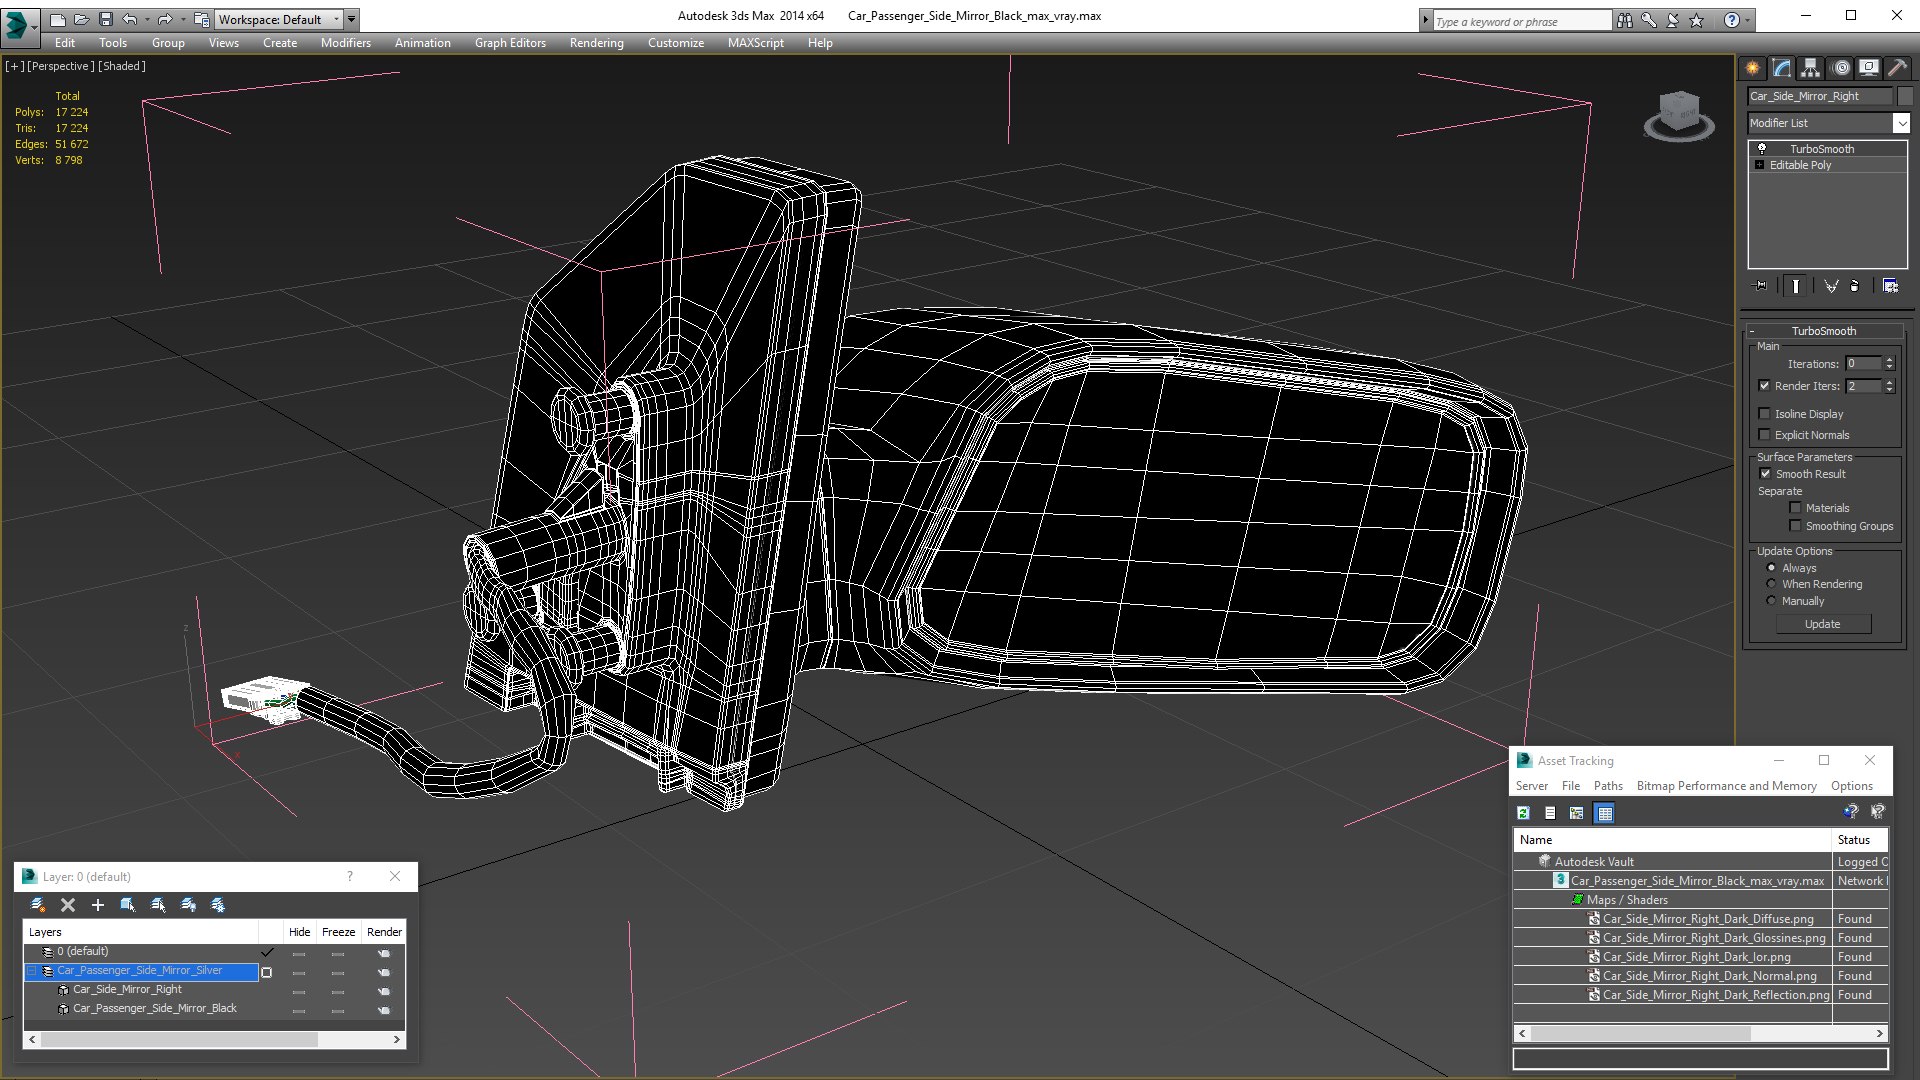Enable the Isoline Display checkbox
This screenshot has width=1920, height=1080.
coord(1765,414)
